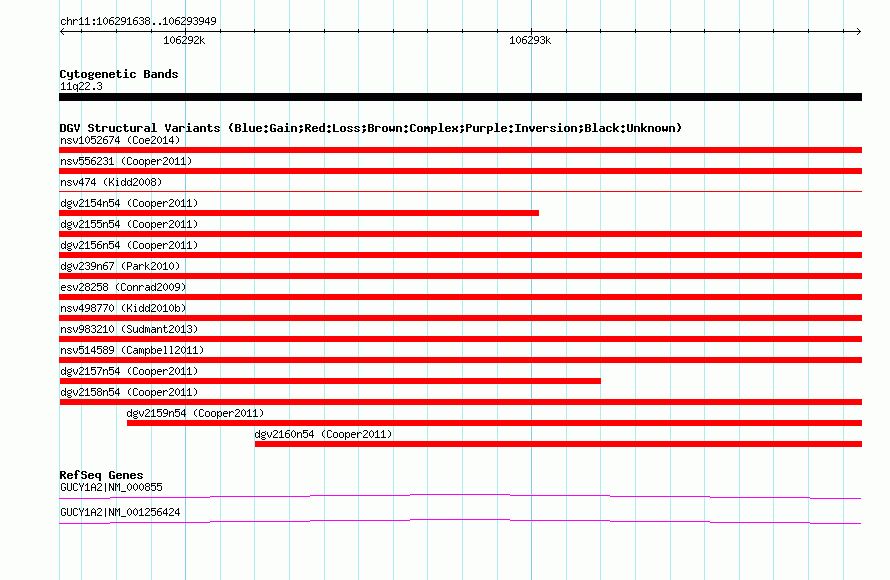Select dgv2154n54 (Cooper2011) label
The image size is (890, 580).
tap(129, 203)
